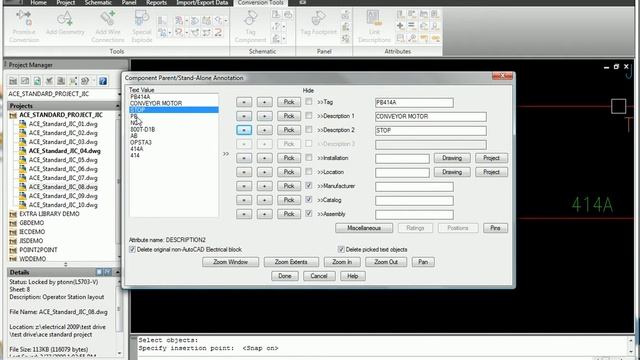This screenshot has height=360, width=640.
Task: Click the red number 2 icon in Tools panel
Action: coord(218,32)
